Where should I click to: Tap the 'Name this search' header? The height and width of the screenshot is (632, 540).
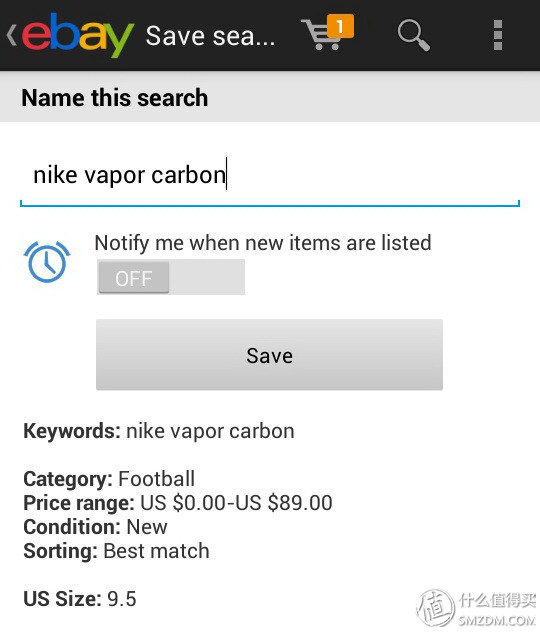115,98
